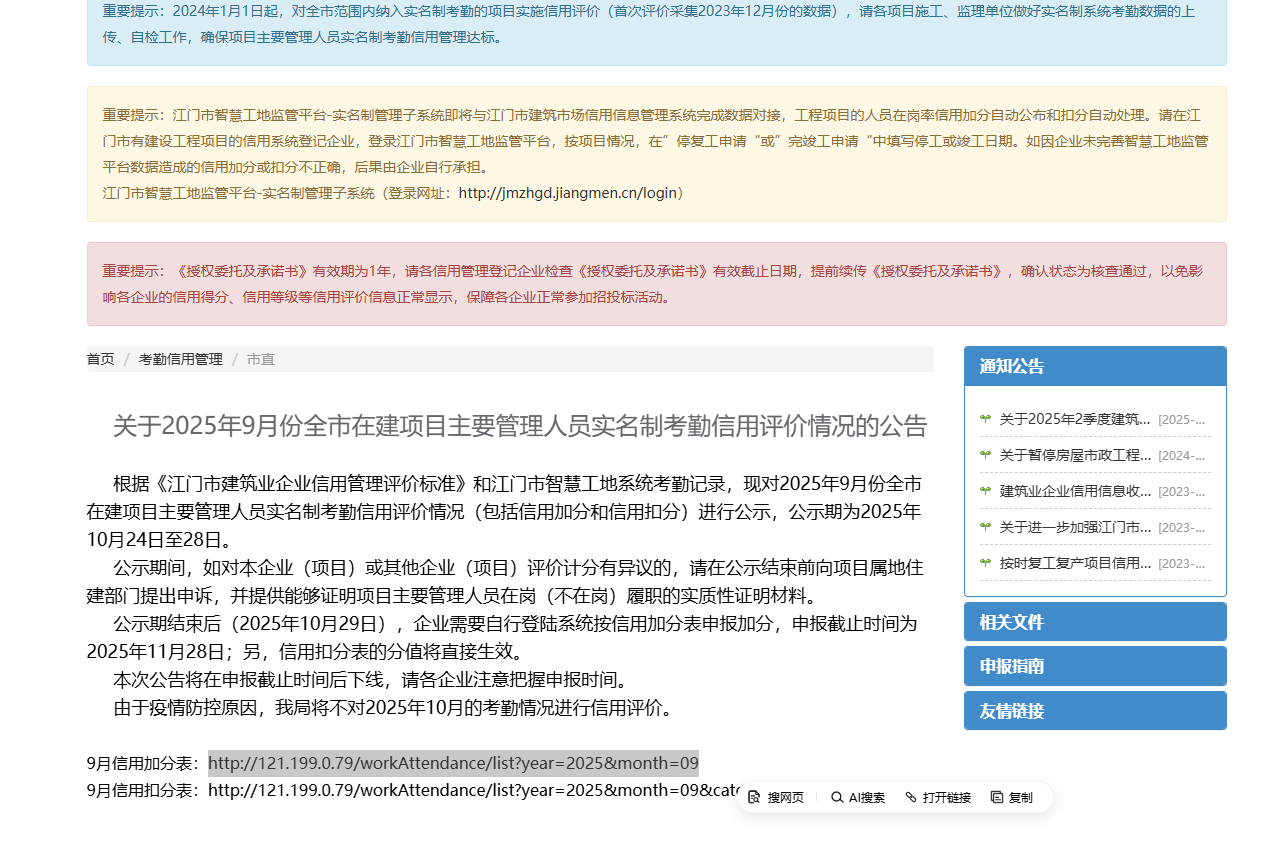
Task: Click the AI搜索 magnifier icon
Action: [837, 797]
